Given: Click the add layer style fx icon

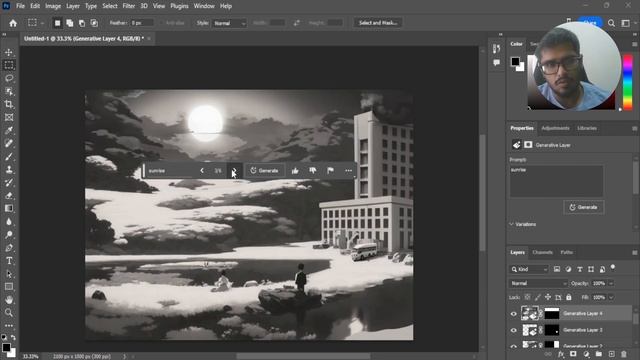Looking at the screenshot, I should point(561,354).
